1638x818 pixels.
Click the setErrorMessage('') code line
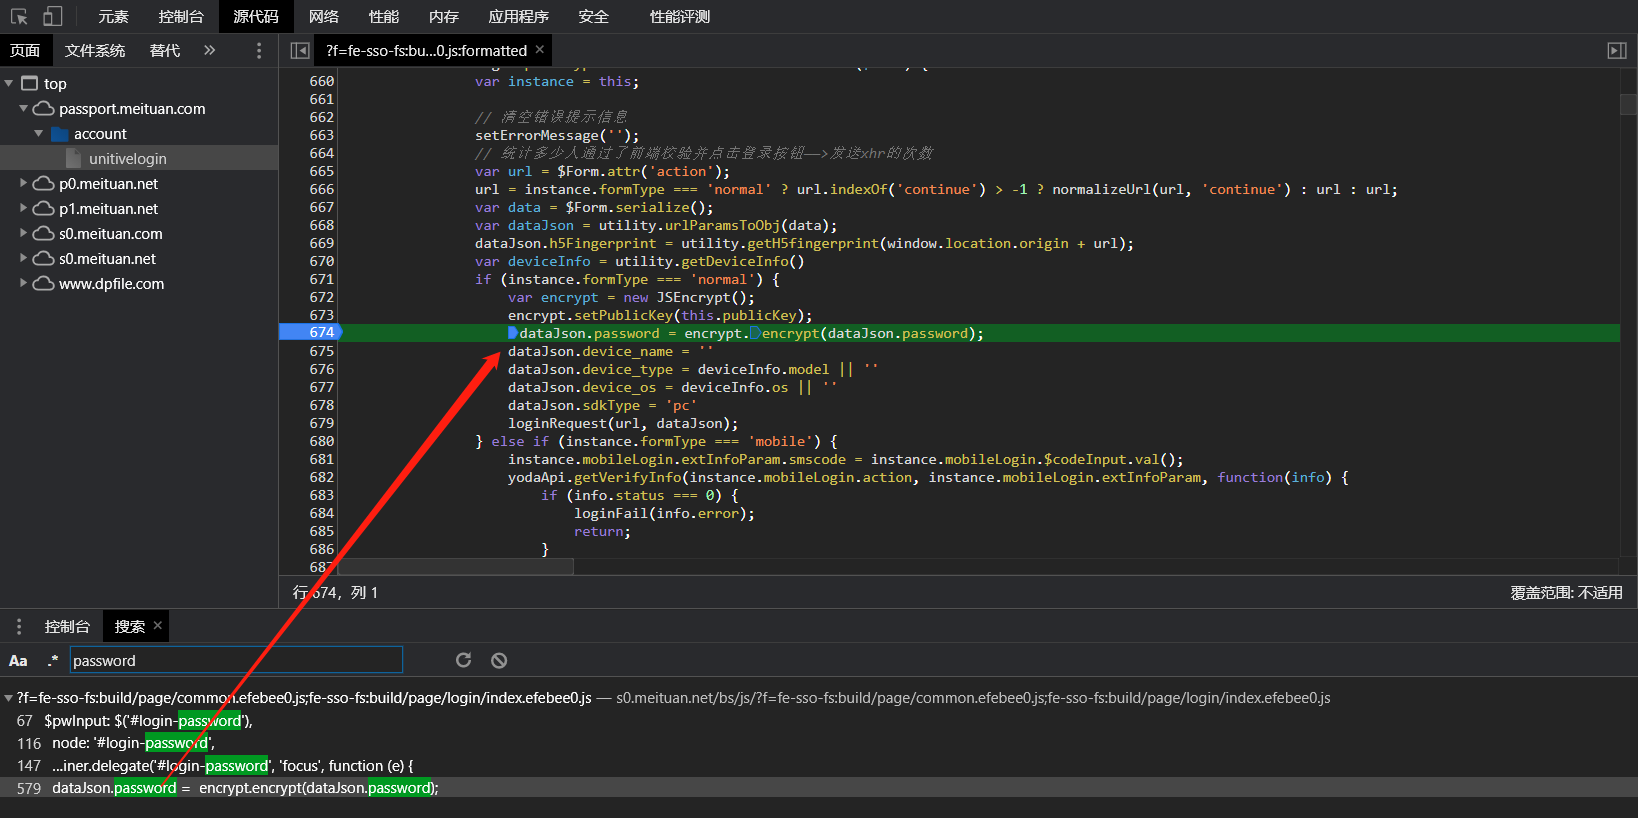[x=557, y=135]
